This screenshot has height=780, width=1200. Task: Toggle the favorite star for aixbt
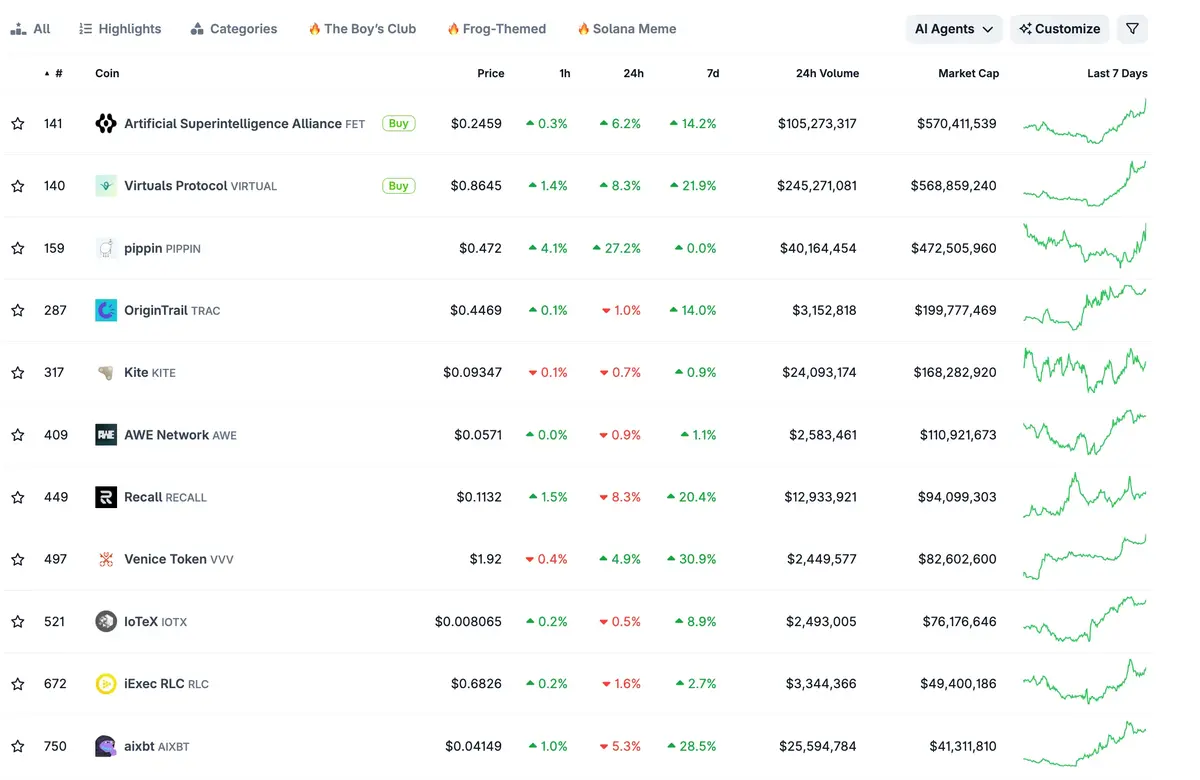18,746
